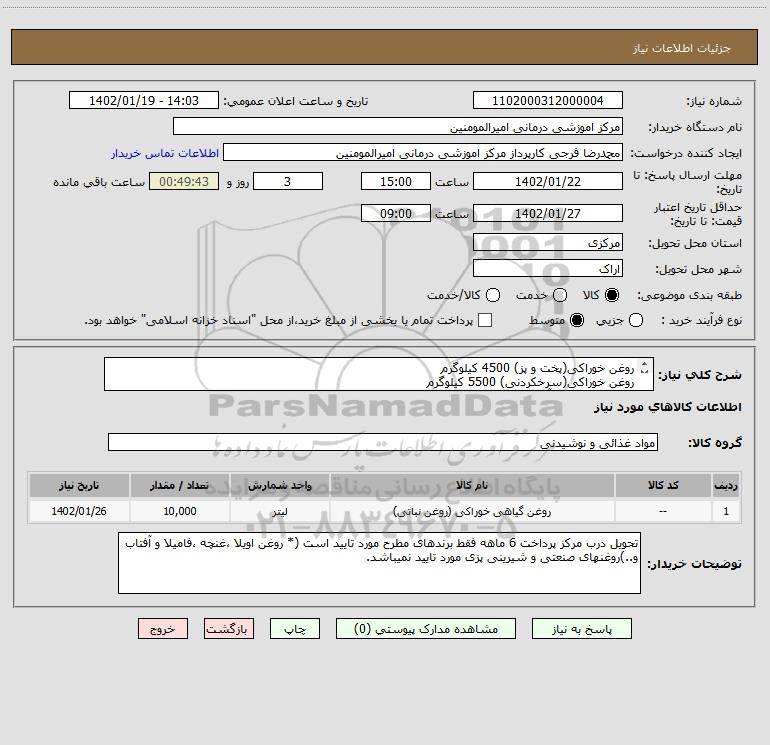Click the announcement date field 1402/01/19 - 14:03
Image resolution: width=770 pixels, height=745 pixels.
coord(144,100)
